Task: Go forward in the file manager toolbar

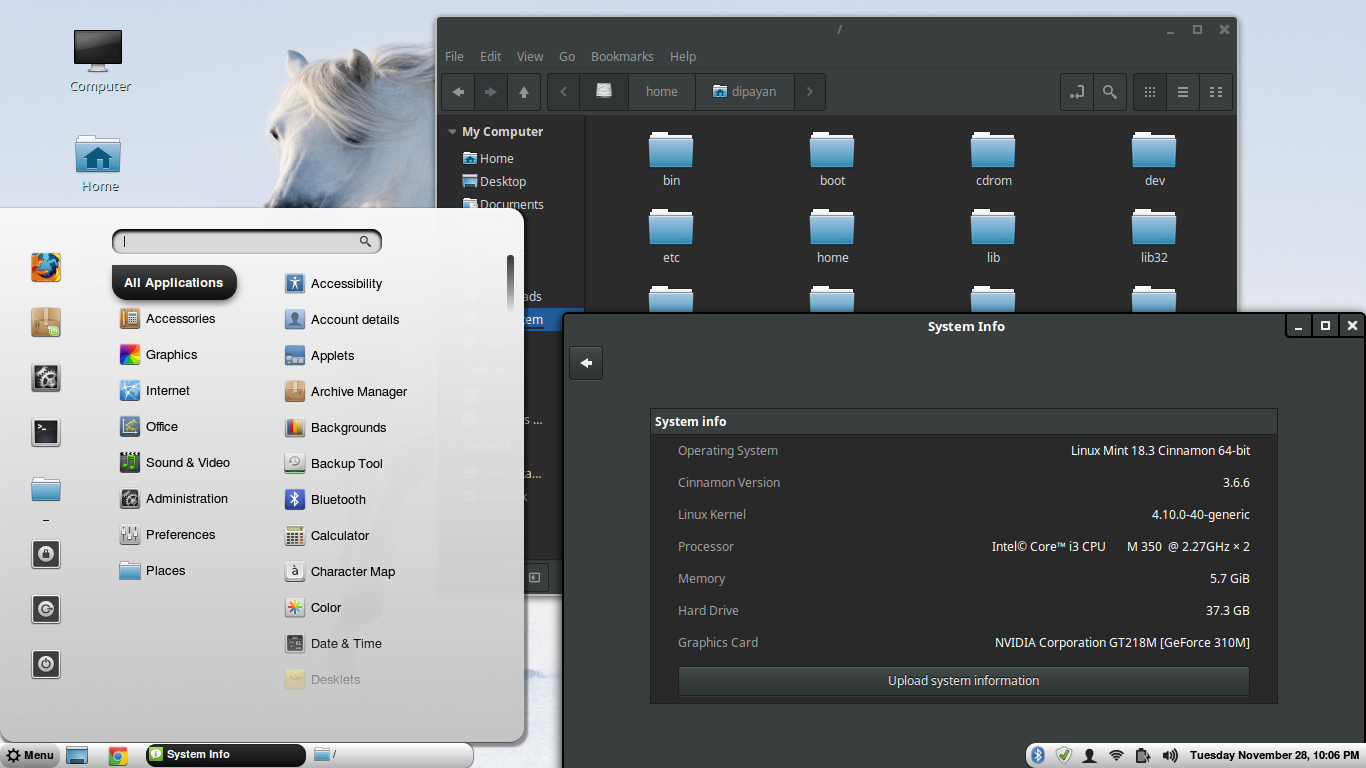Action: click(491, 92)
